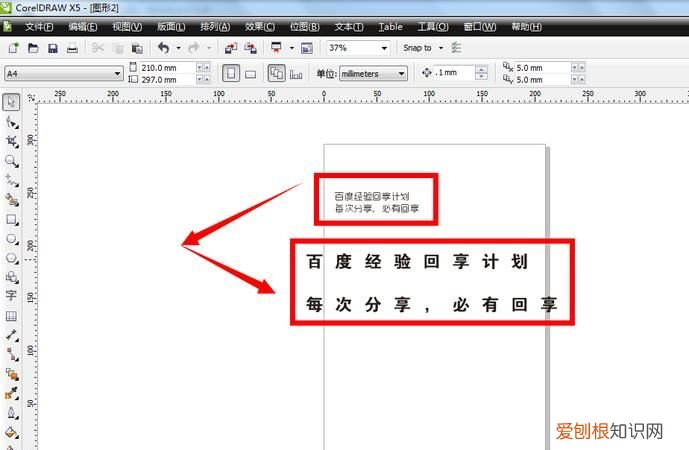The image size is (689, 450).
Task: Select the Eyedropper tool
Action: 11,393
